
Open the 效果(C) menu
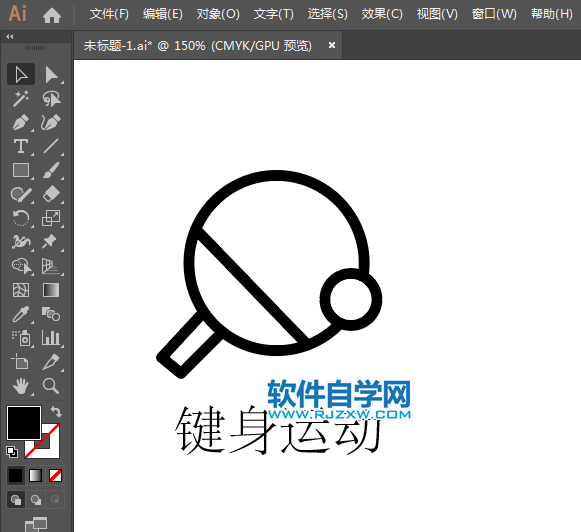[382, 14]
